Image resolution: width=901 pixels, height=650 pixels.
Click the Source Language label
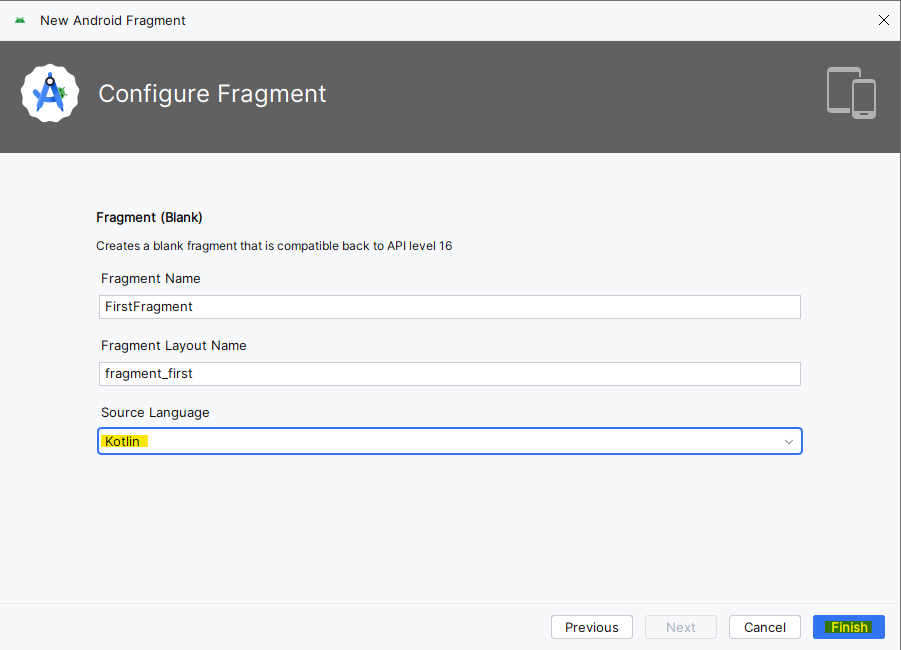tap(155, 413)
